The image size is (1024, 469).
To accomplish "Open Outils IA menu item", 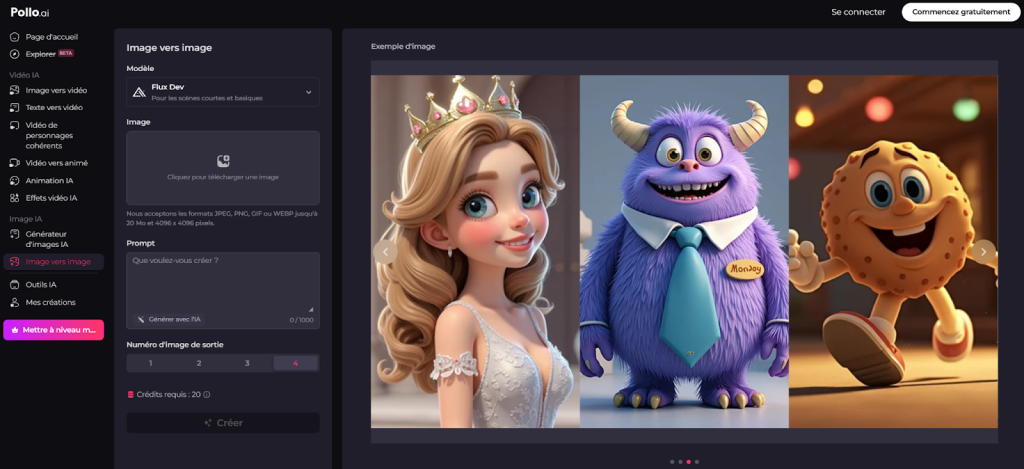I will 41,285.
